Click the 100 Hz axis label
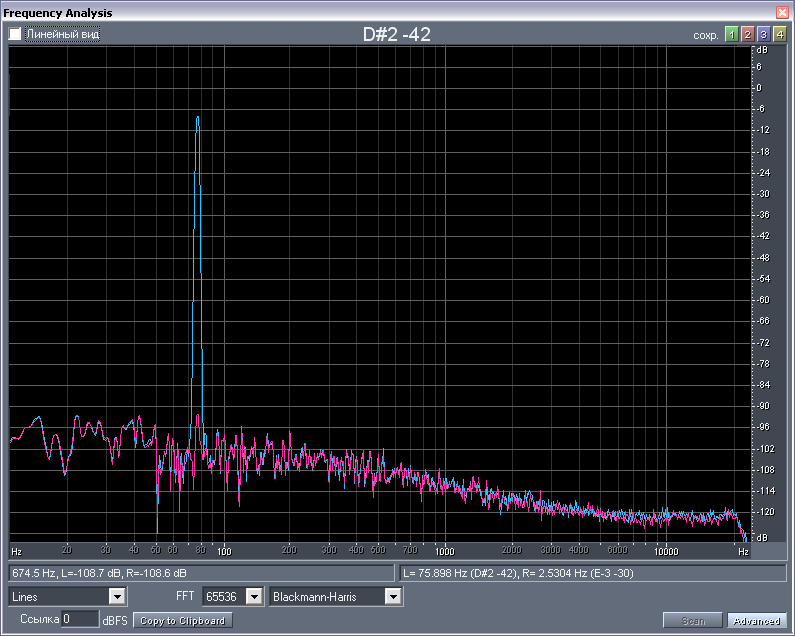 pyautogui.click(x=224, y=551)
